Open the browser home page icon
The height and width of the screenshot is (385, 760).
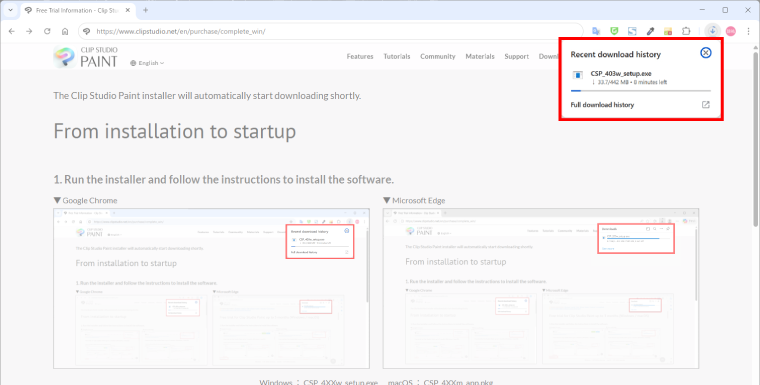tap(65, 31)
